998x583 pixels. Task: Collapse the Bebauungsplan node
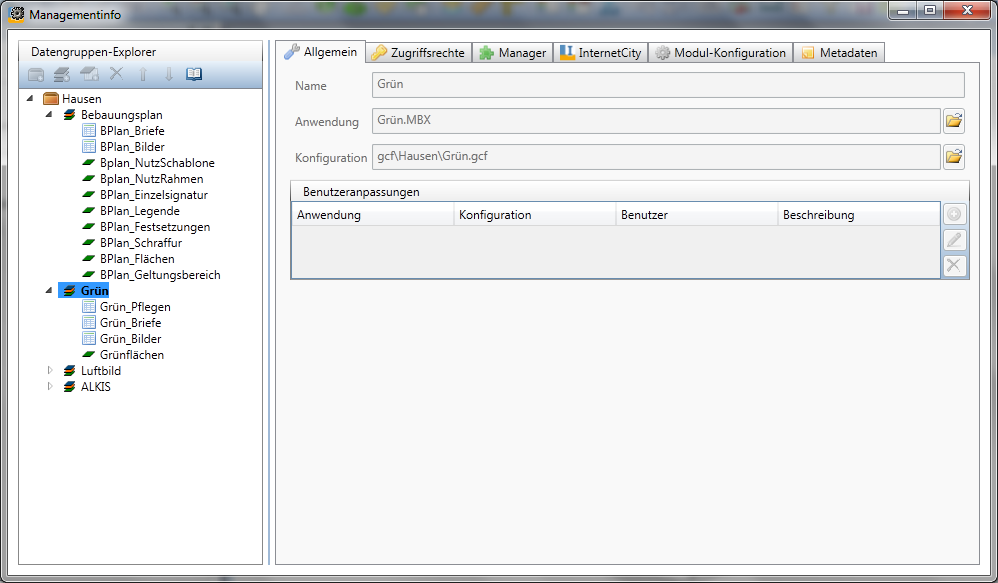(49, 114)
